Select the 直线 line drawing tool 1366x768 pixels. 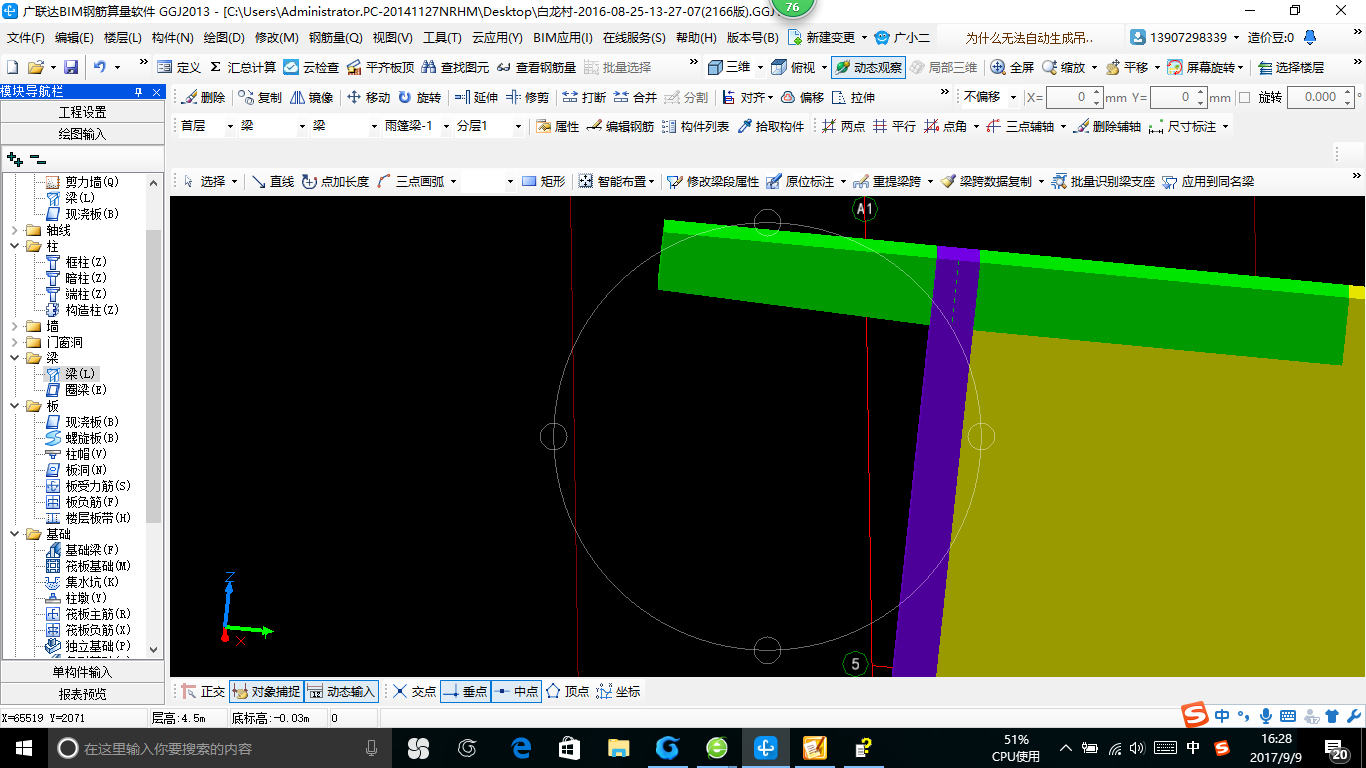coord(273,181)
